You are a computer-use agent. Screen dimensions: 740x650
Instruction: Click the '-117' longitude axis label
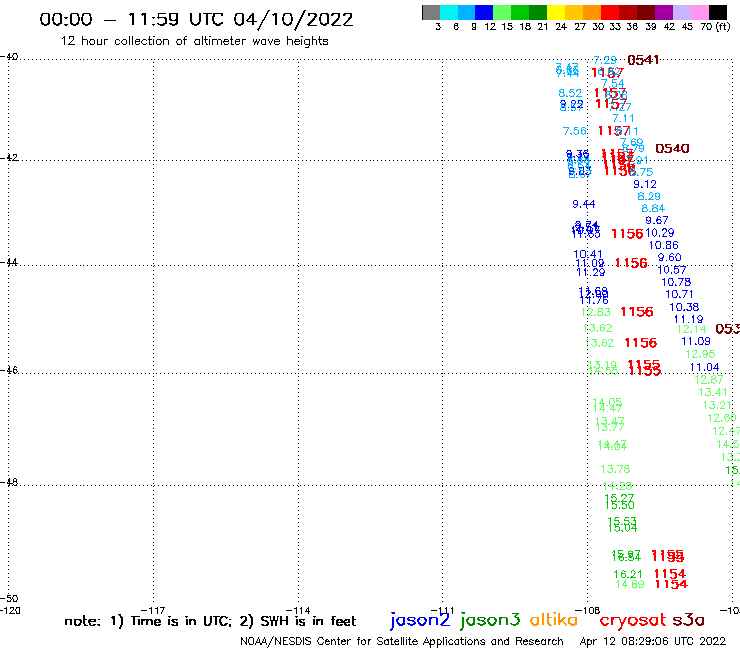tap(152, 611)
